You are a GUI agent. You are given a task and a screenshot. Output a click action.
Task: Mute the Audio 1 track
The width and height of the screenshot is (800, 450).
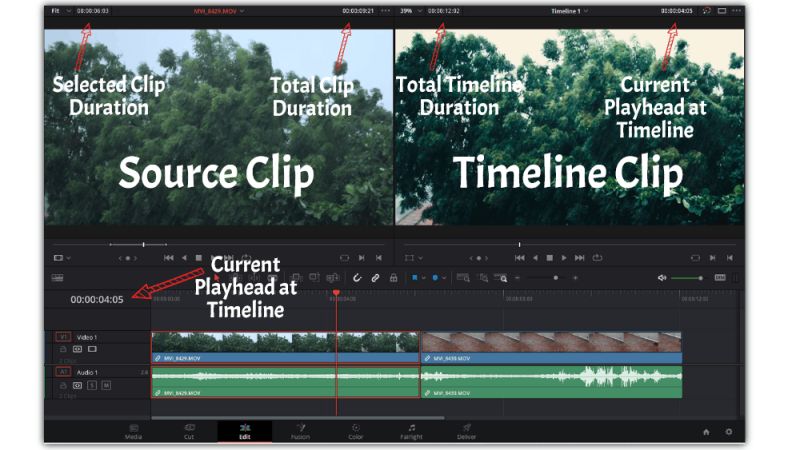pyautogui.click(x=106, y=385)
